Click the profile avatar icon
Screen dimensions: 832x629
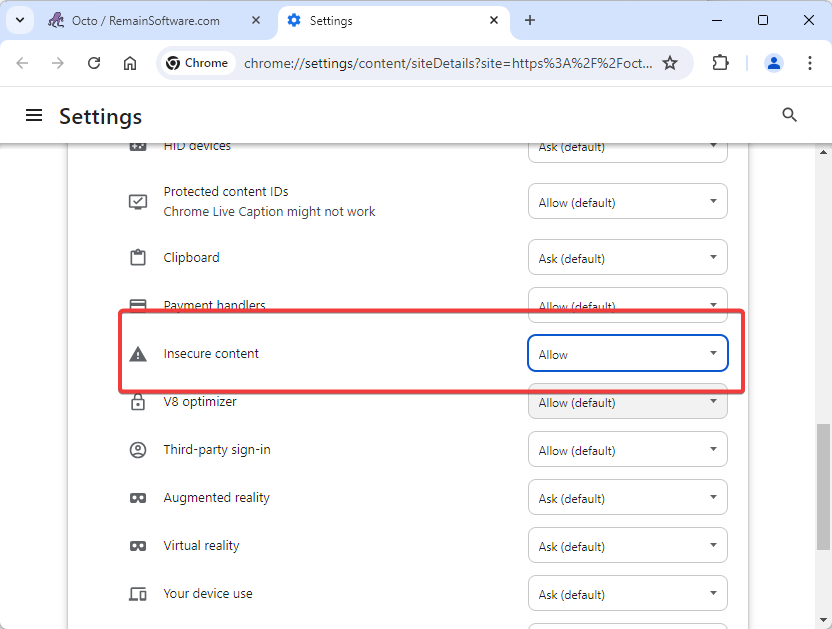[774, 63]
